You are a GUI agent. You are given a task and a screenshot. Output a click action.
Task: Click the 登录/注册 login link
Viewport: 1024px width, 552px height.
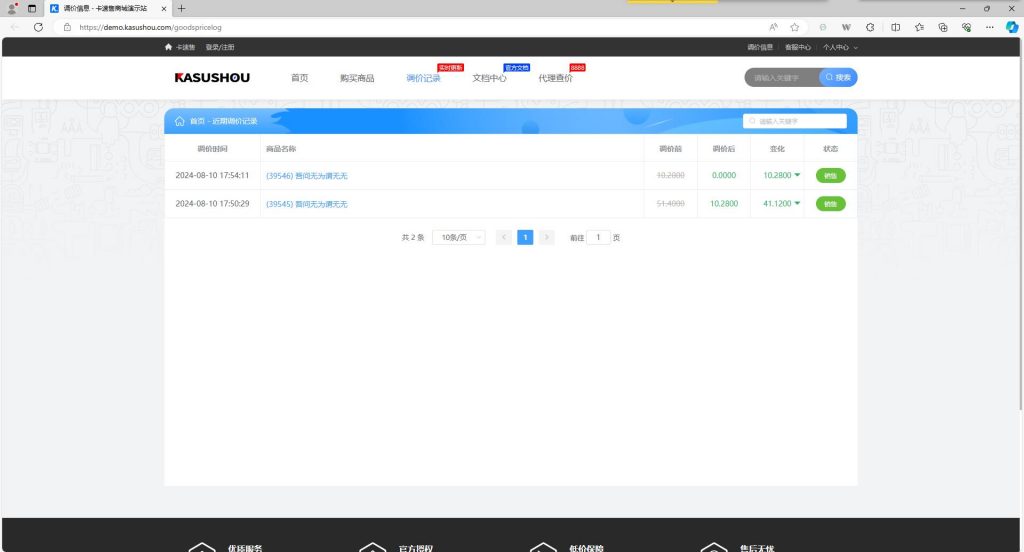(x=219, y=47)
